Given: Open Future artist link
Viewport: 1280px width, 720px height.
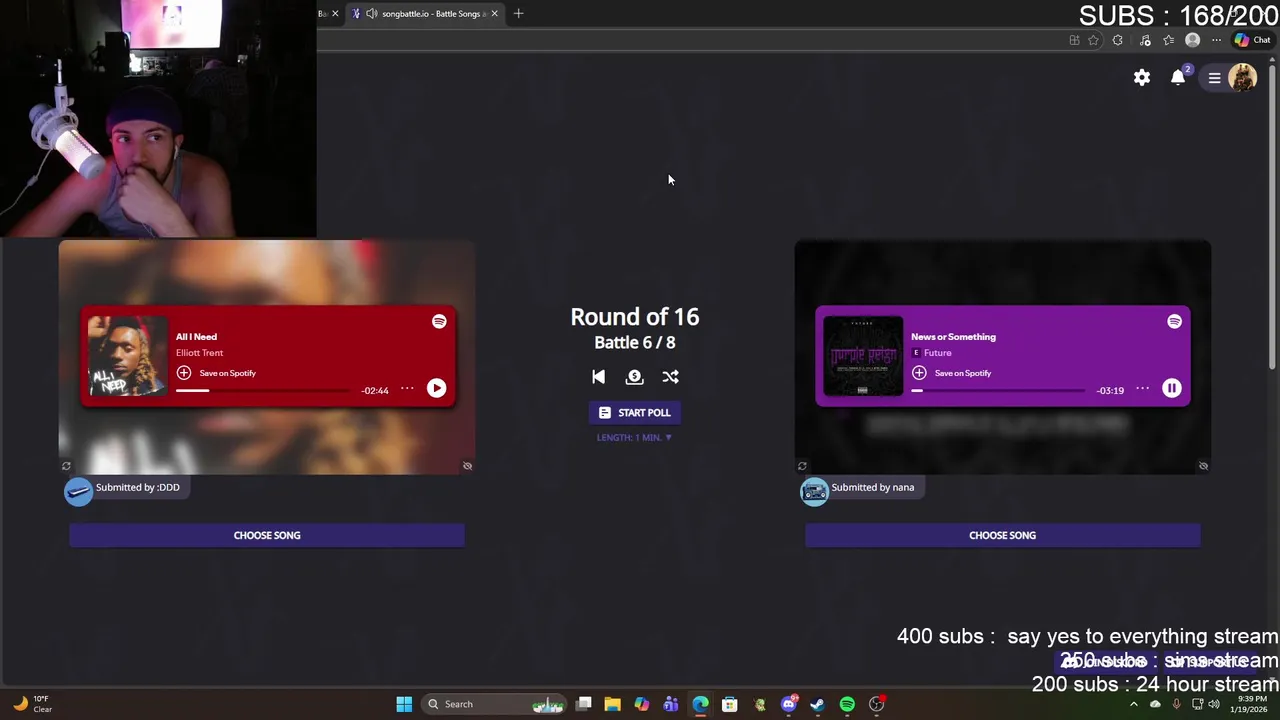Looking at the screenshot, I should pyautogui.click(x=937, y=353).
